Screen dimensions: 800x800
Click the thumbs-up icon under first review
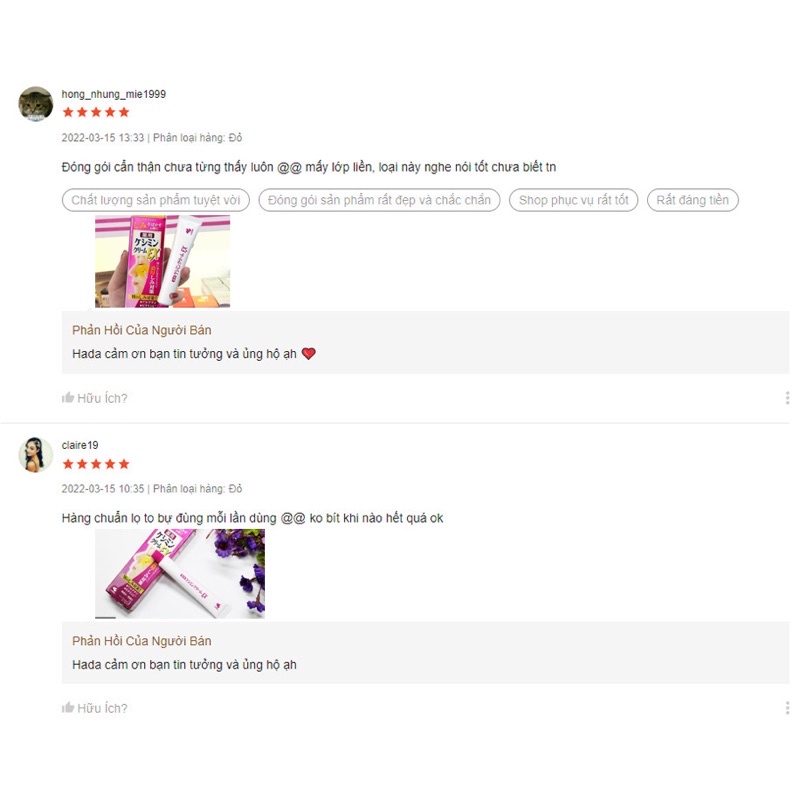pyautogui.click(x=68, y=397)
